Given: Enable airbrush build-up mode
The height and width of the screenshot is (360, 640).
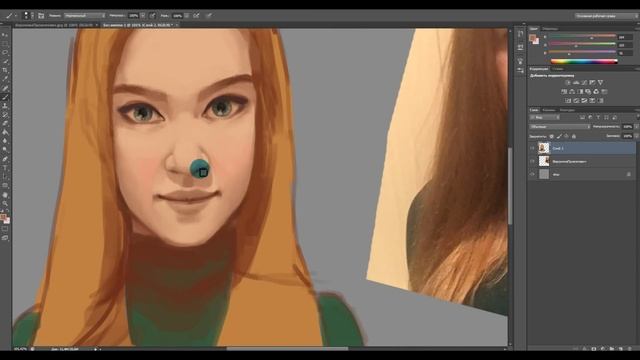Looking at the screenshot, I should (x=196, y=16).
